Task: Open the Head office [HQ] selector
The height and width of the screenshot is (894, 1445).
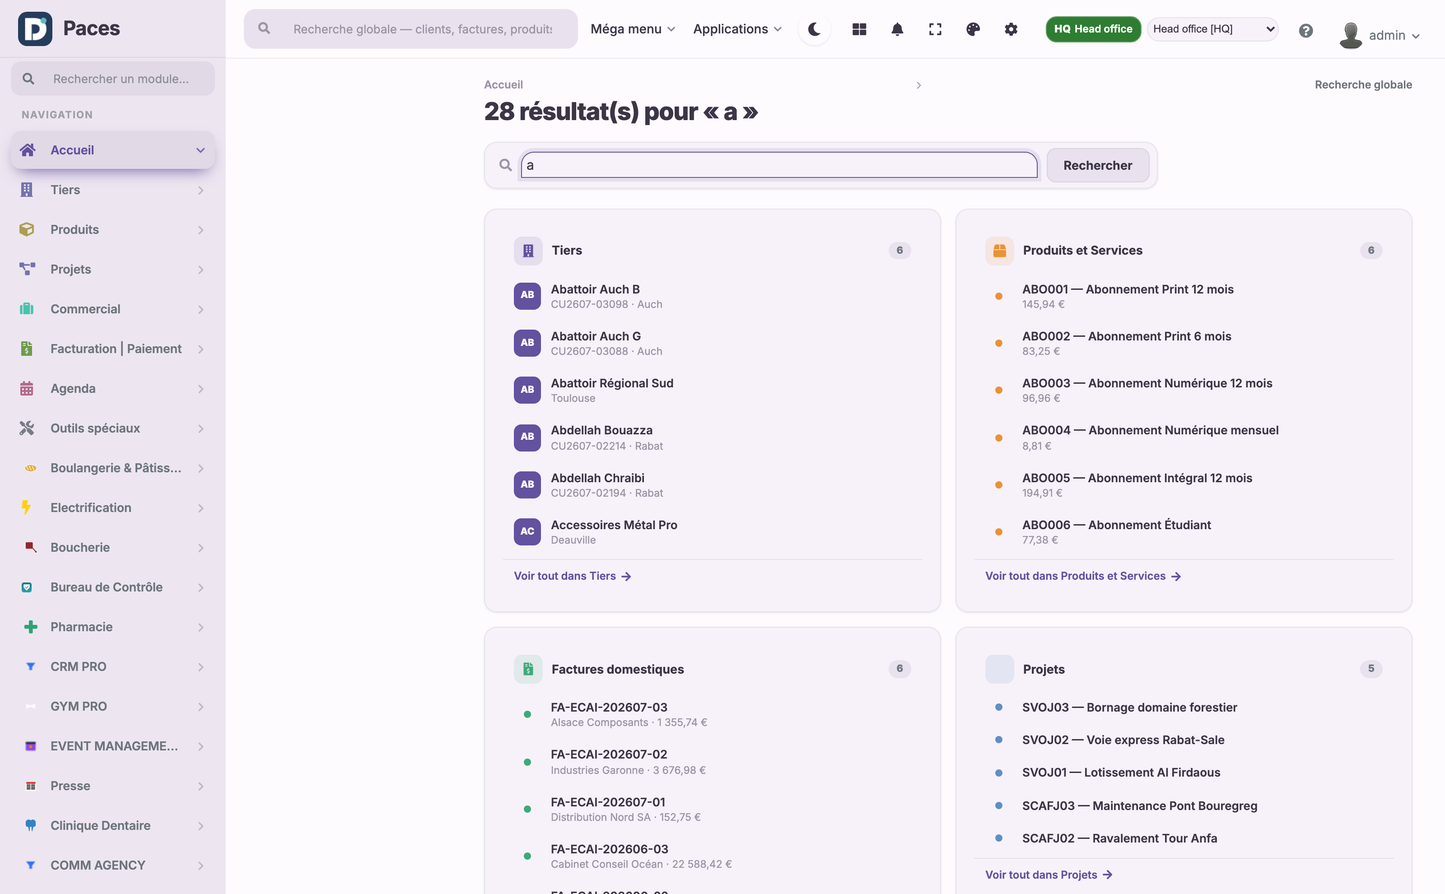Action: click(1212, 29)
